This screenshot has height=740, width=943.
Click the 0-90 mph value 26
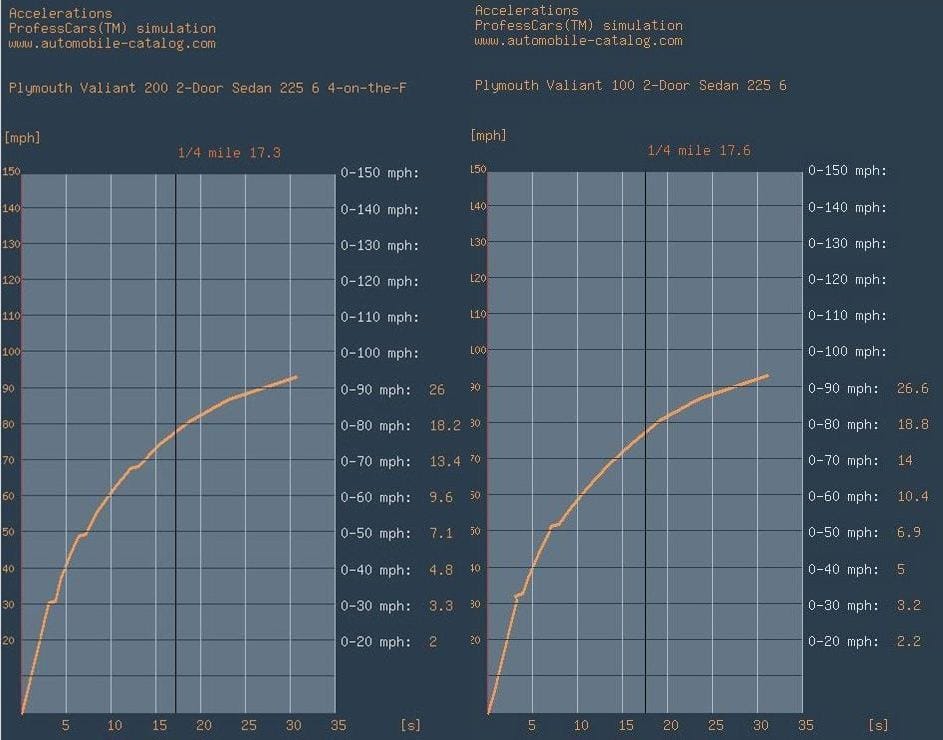pos(437,390)
